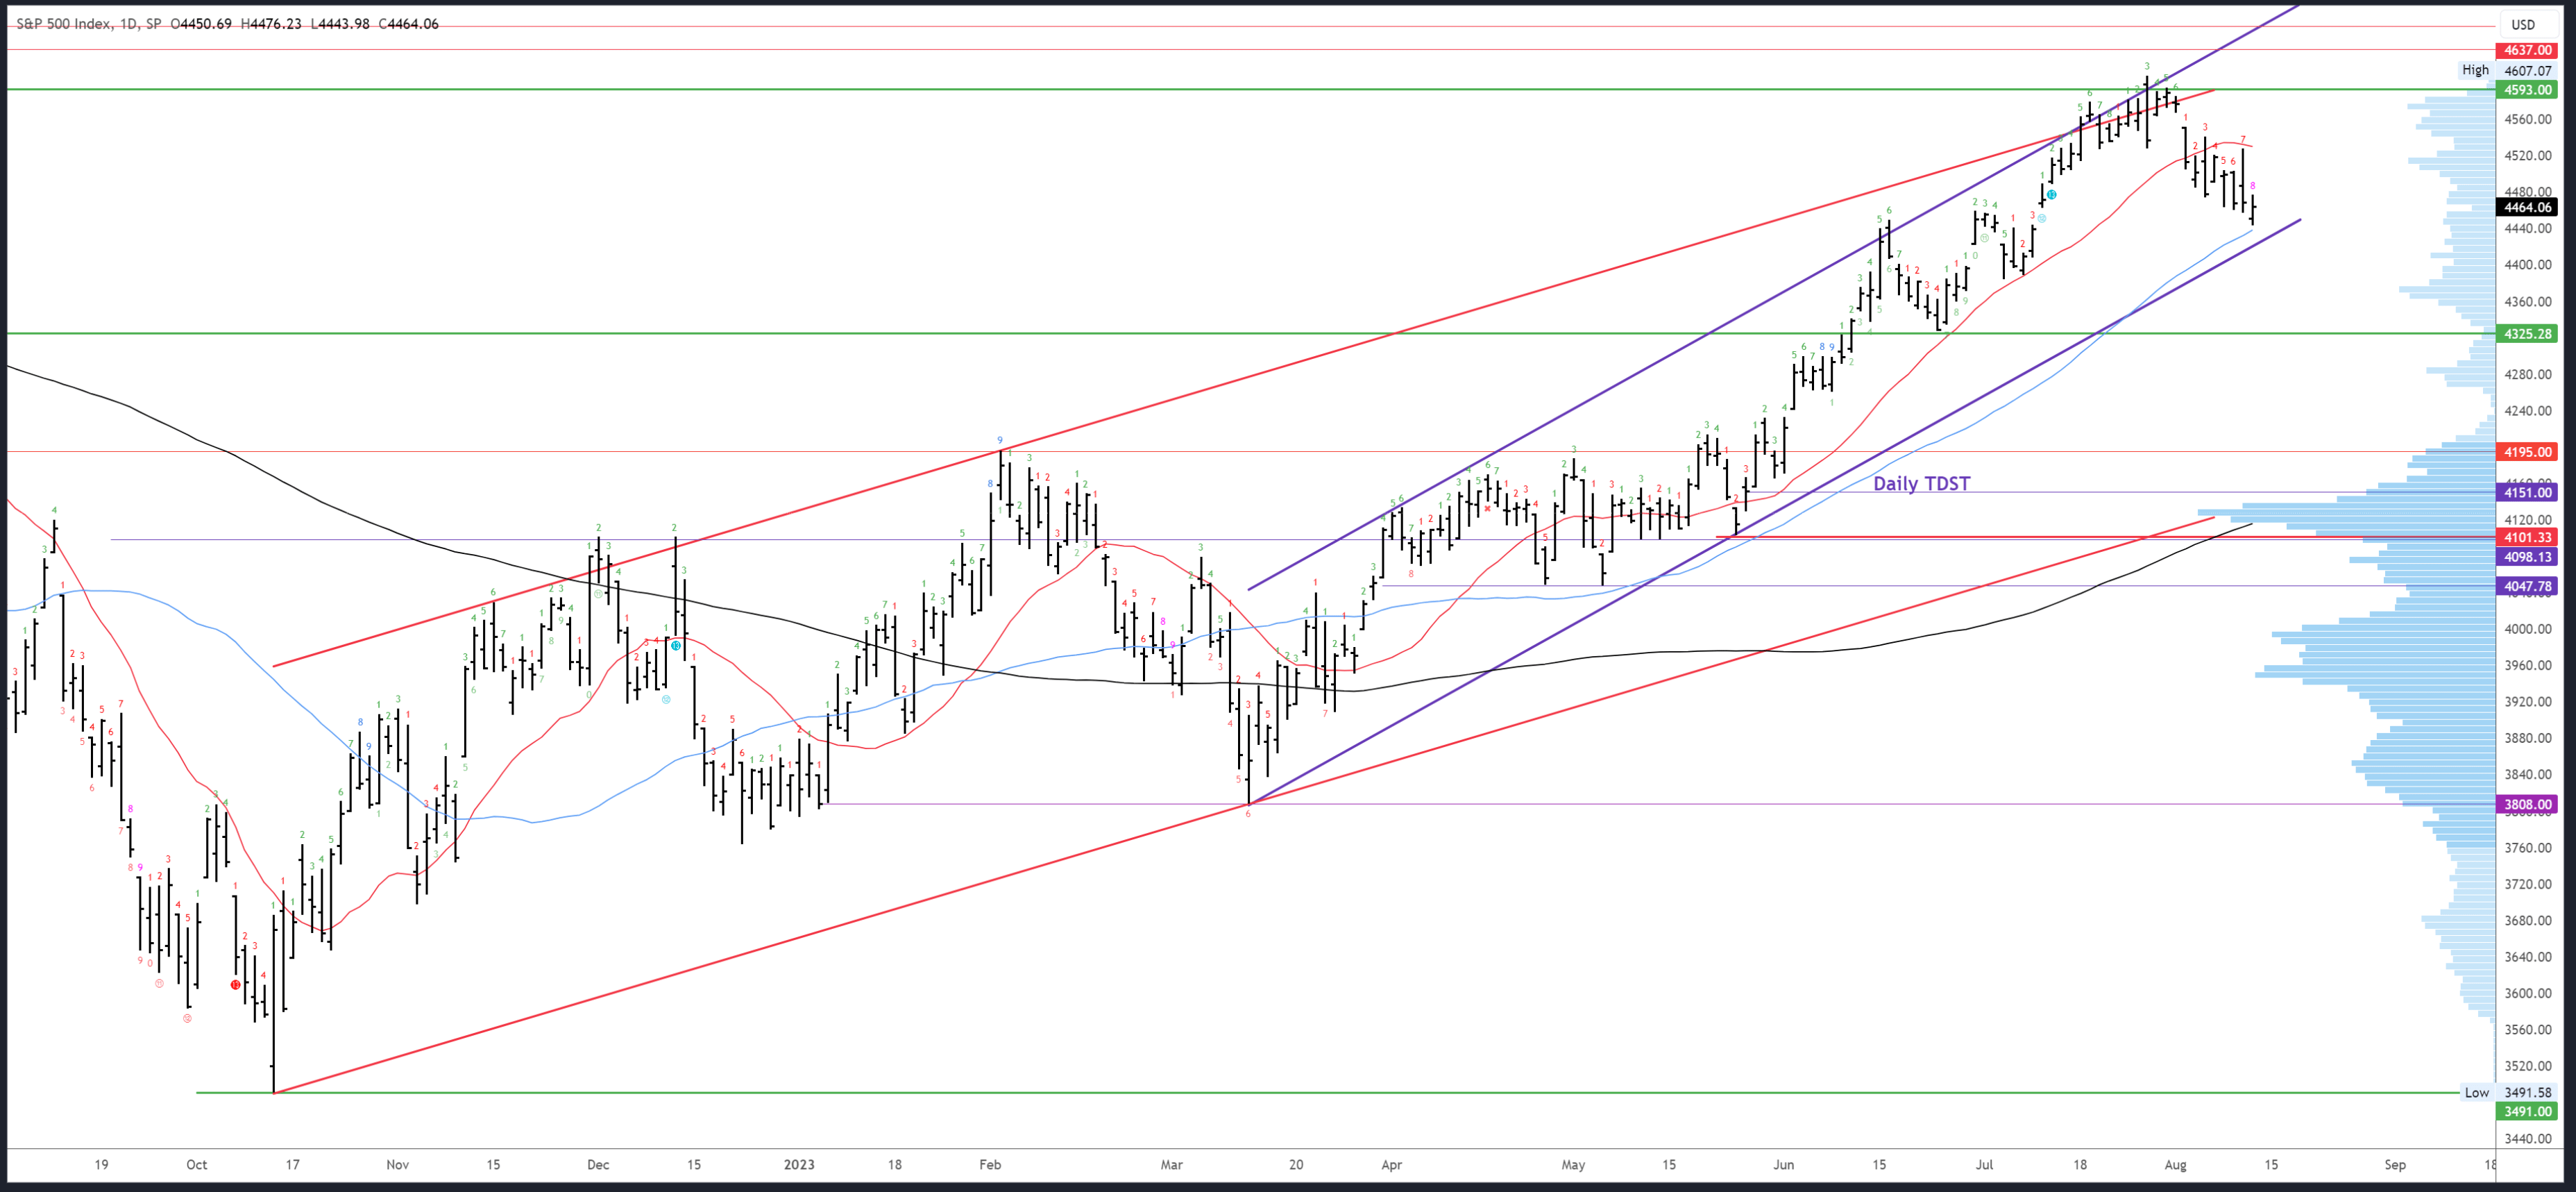Select the red 4101.33 price label
Image resolution: width=2576 pixels, height=1192 pixels.
(2526, 537)
